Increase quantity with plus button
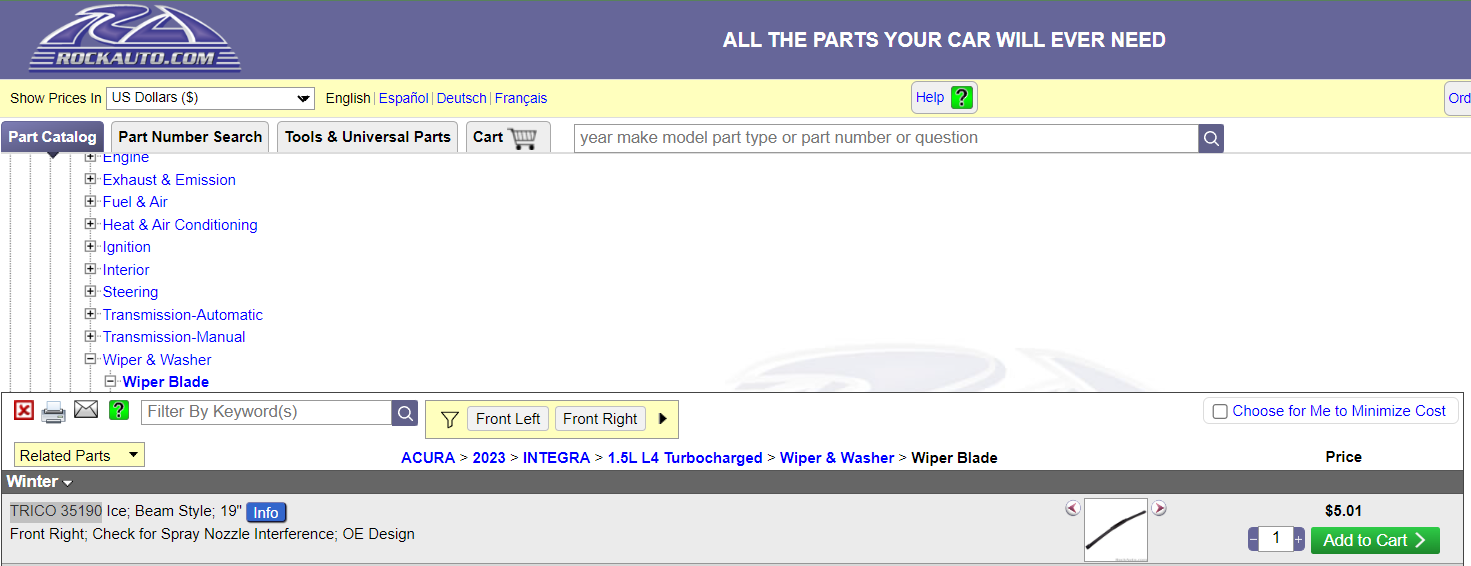The width and height of the screenshot is (1471, 566). (x=1299, y=540)
